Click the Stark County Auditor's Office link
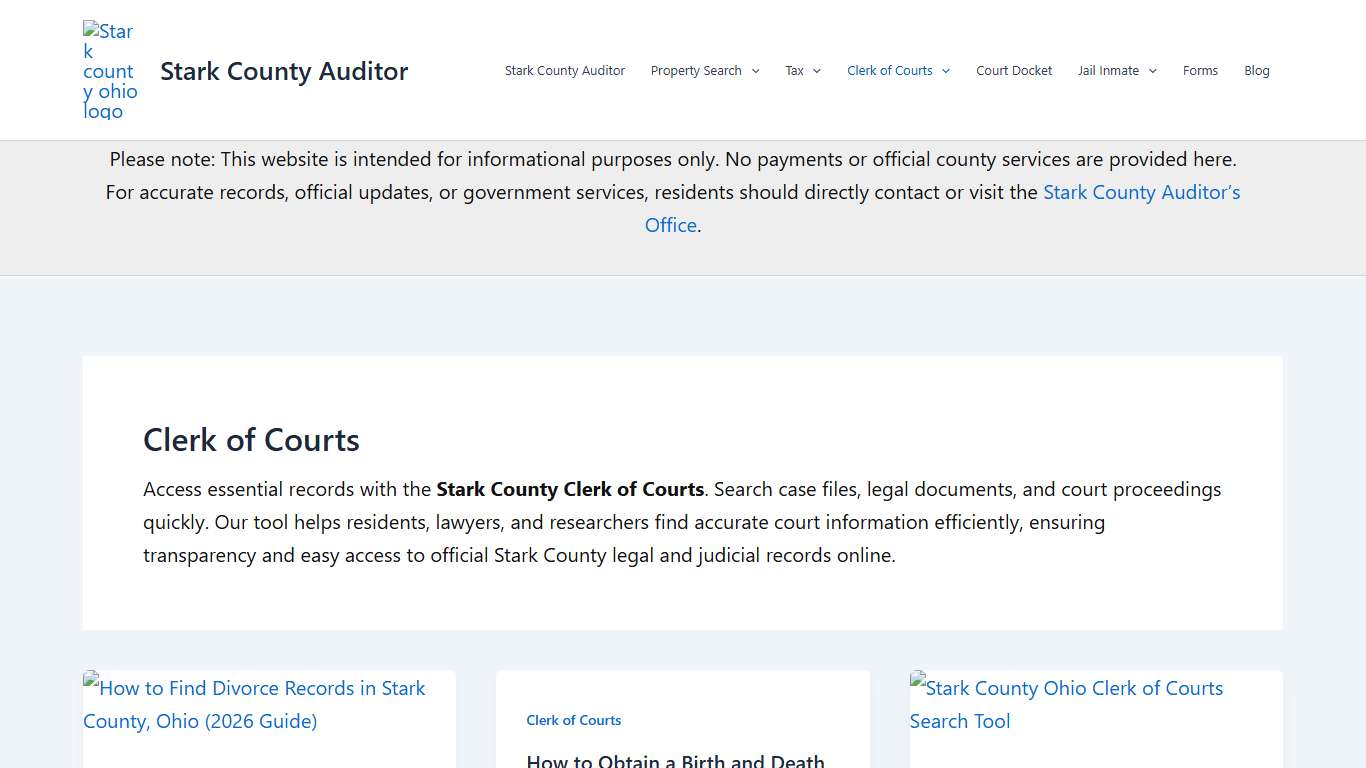Viewport: 1366px width, 768px height. point(1142,192)
